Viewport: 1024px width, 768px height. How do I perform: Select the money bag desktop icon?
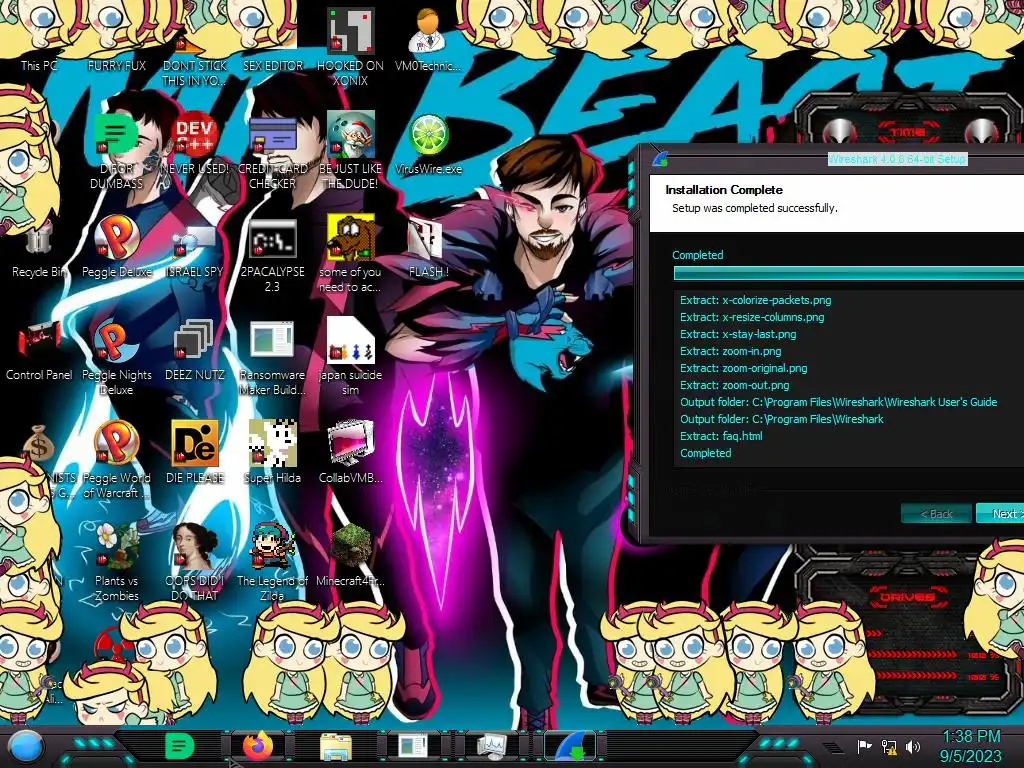click(x=38, y=444)
